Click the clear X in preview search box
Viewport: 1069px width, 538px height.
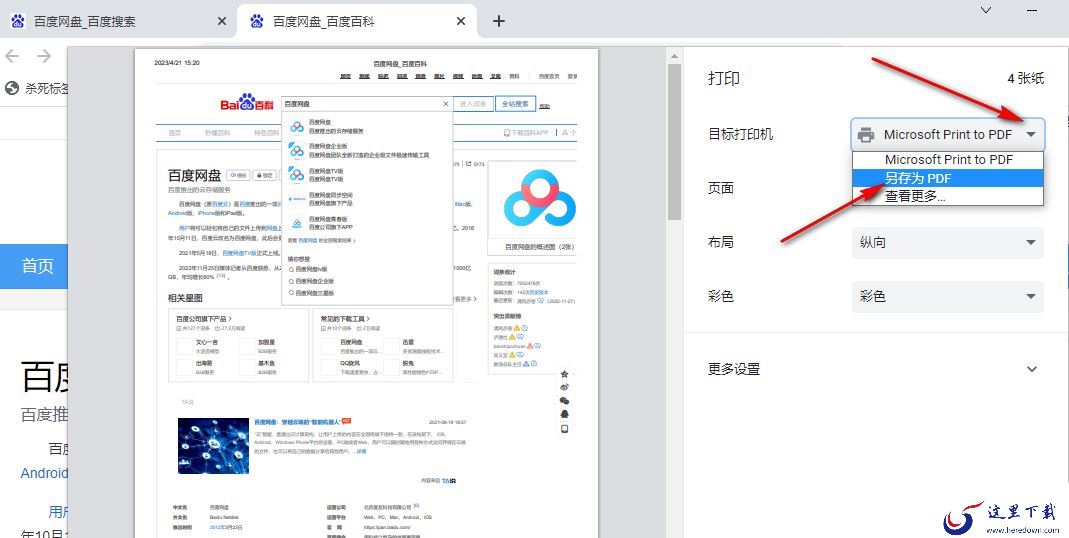446,104
